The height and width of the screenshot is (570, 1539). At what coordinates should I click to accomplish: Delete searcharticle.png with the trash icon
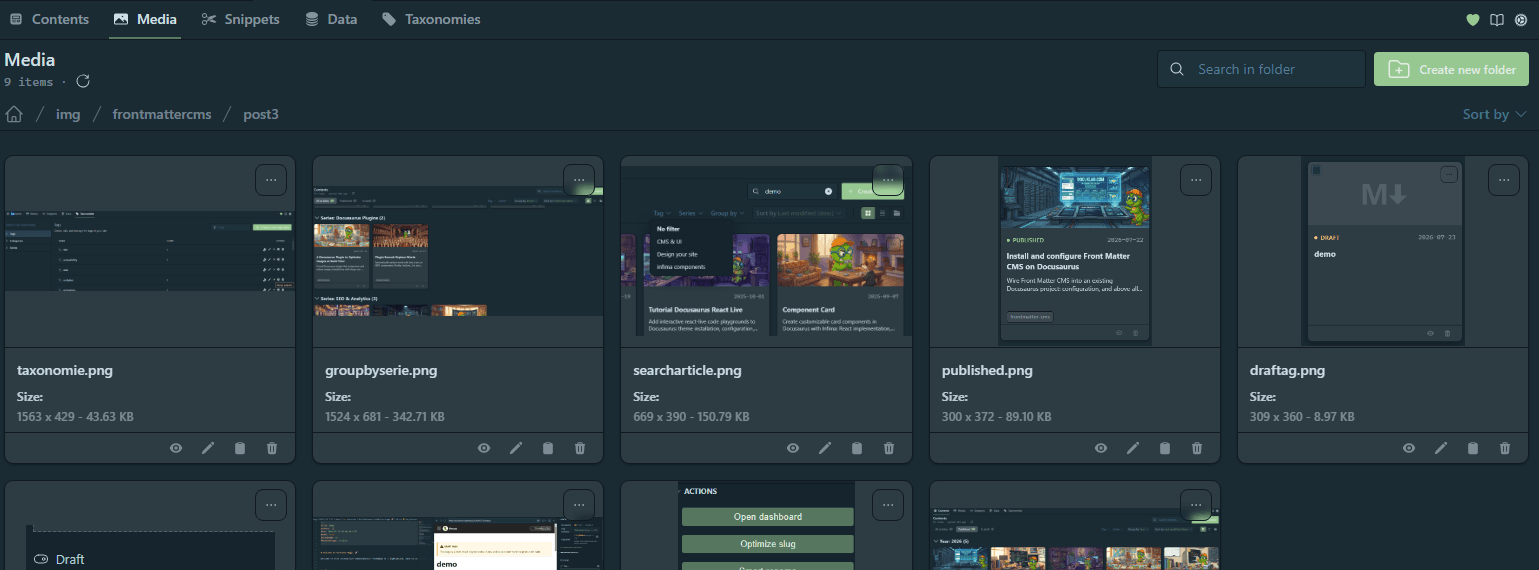tap(888, 448)
